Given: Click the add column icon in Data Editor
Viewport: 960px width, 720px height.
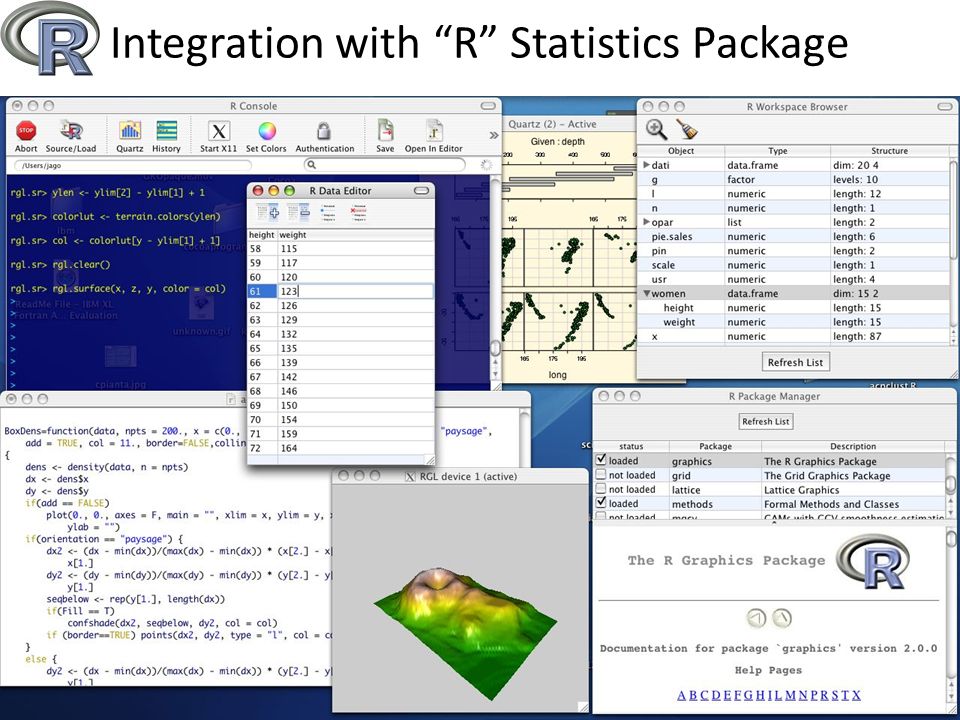Looking at the screenshot, I should 268,212.
